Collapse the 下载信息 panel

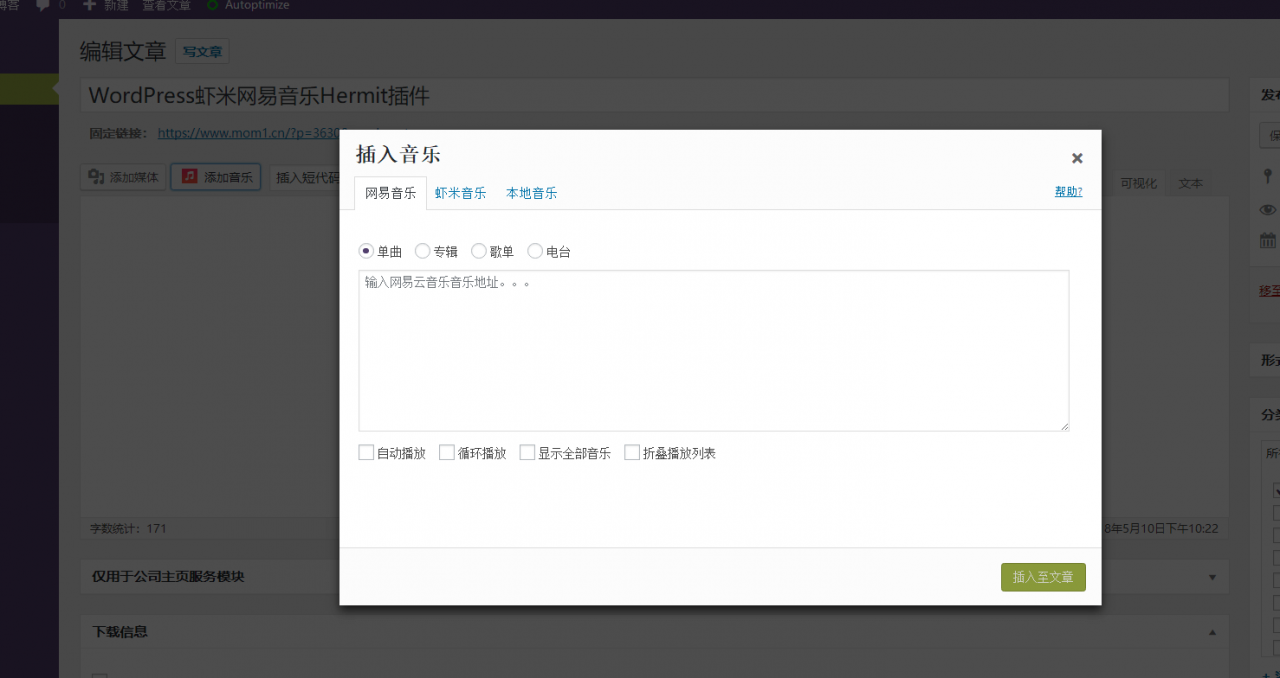(1211, 632)
